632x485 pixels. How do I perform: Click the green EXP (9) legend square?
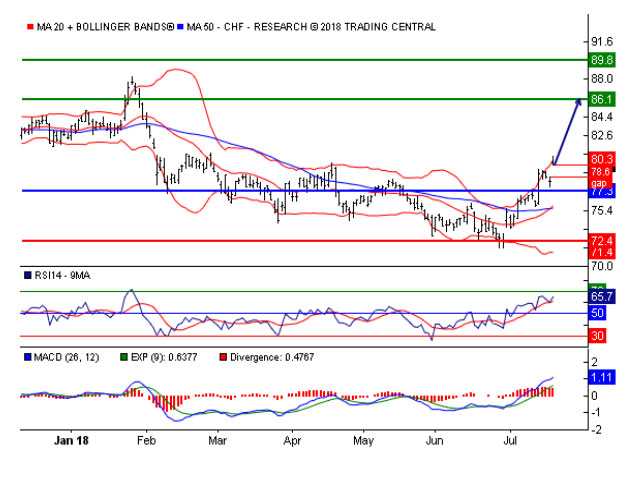(x=124, y=356)
